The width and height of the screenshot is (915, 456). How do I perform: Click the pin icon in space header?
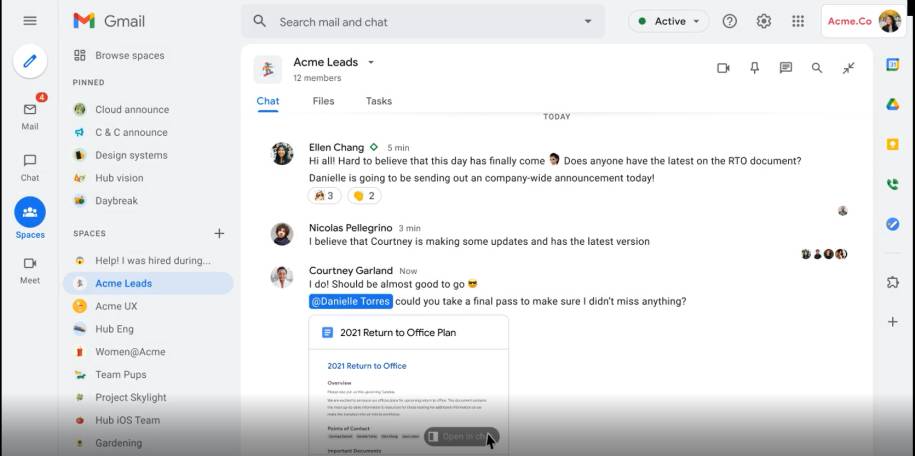[x=754, y=68]
